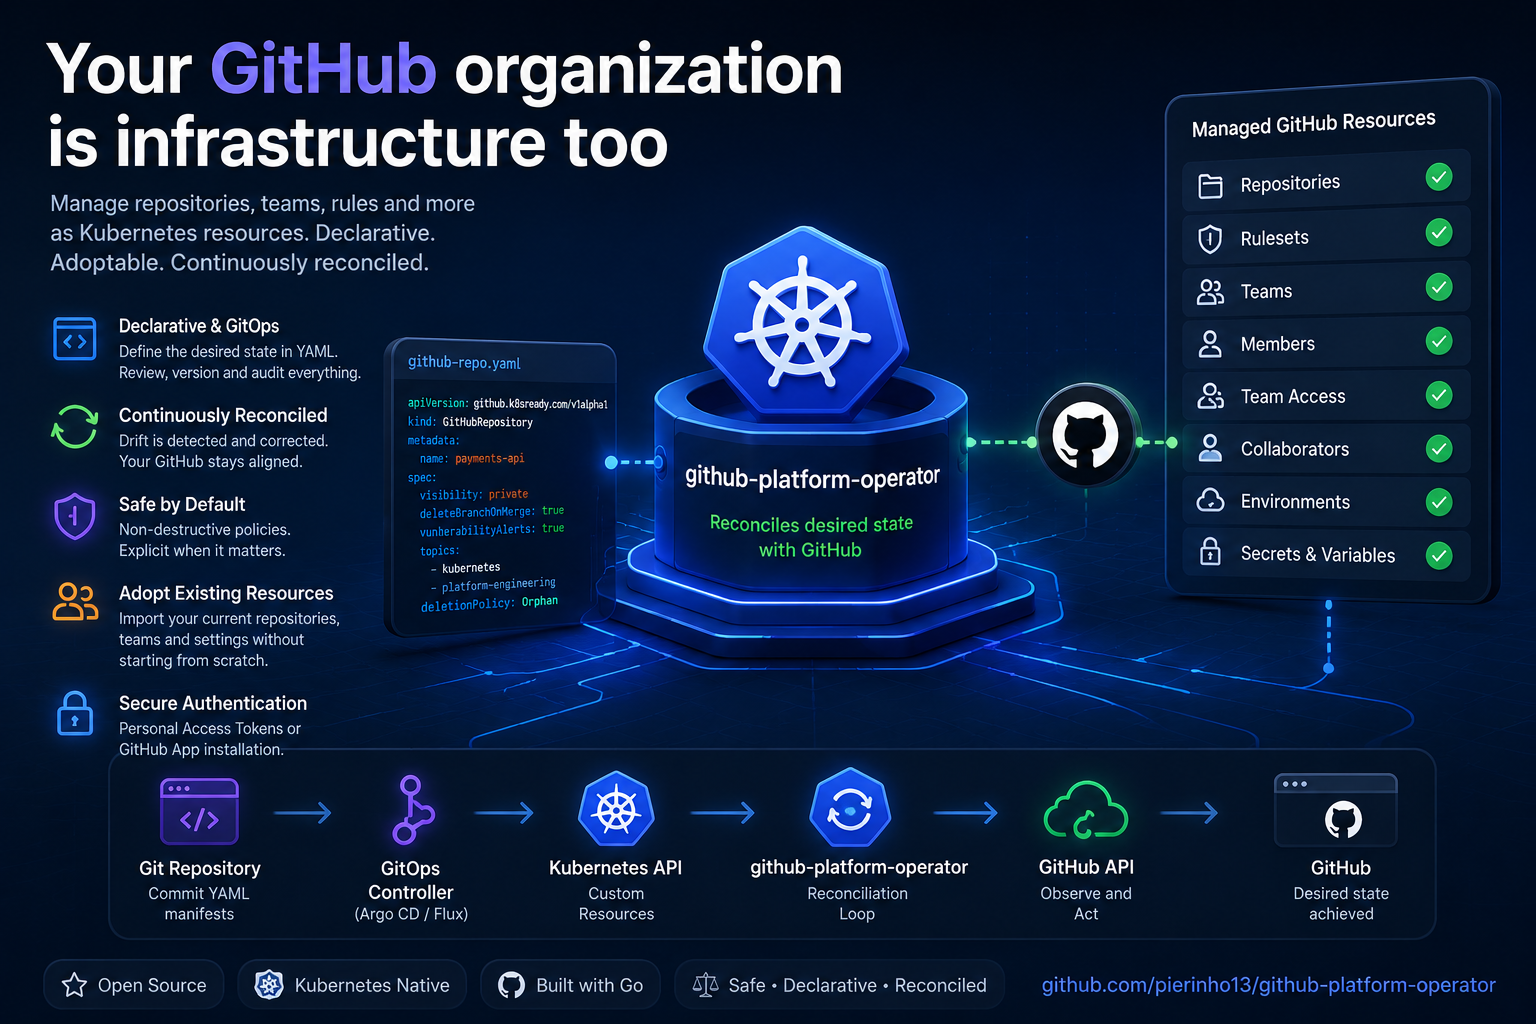1536x1024 pixels.
Task: Click the Continuously Reconciled sync arrows icon
Action: pos(75,427)
